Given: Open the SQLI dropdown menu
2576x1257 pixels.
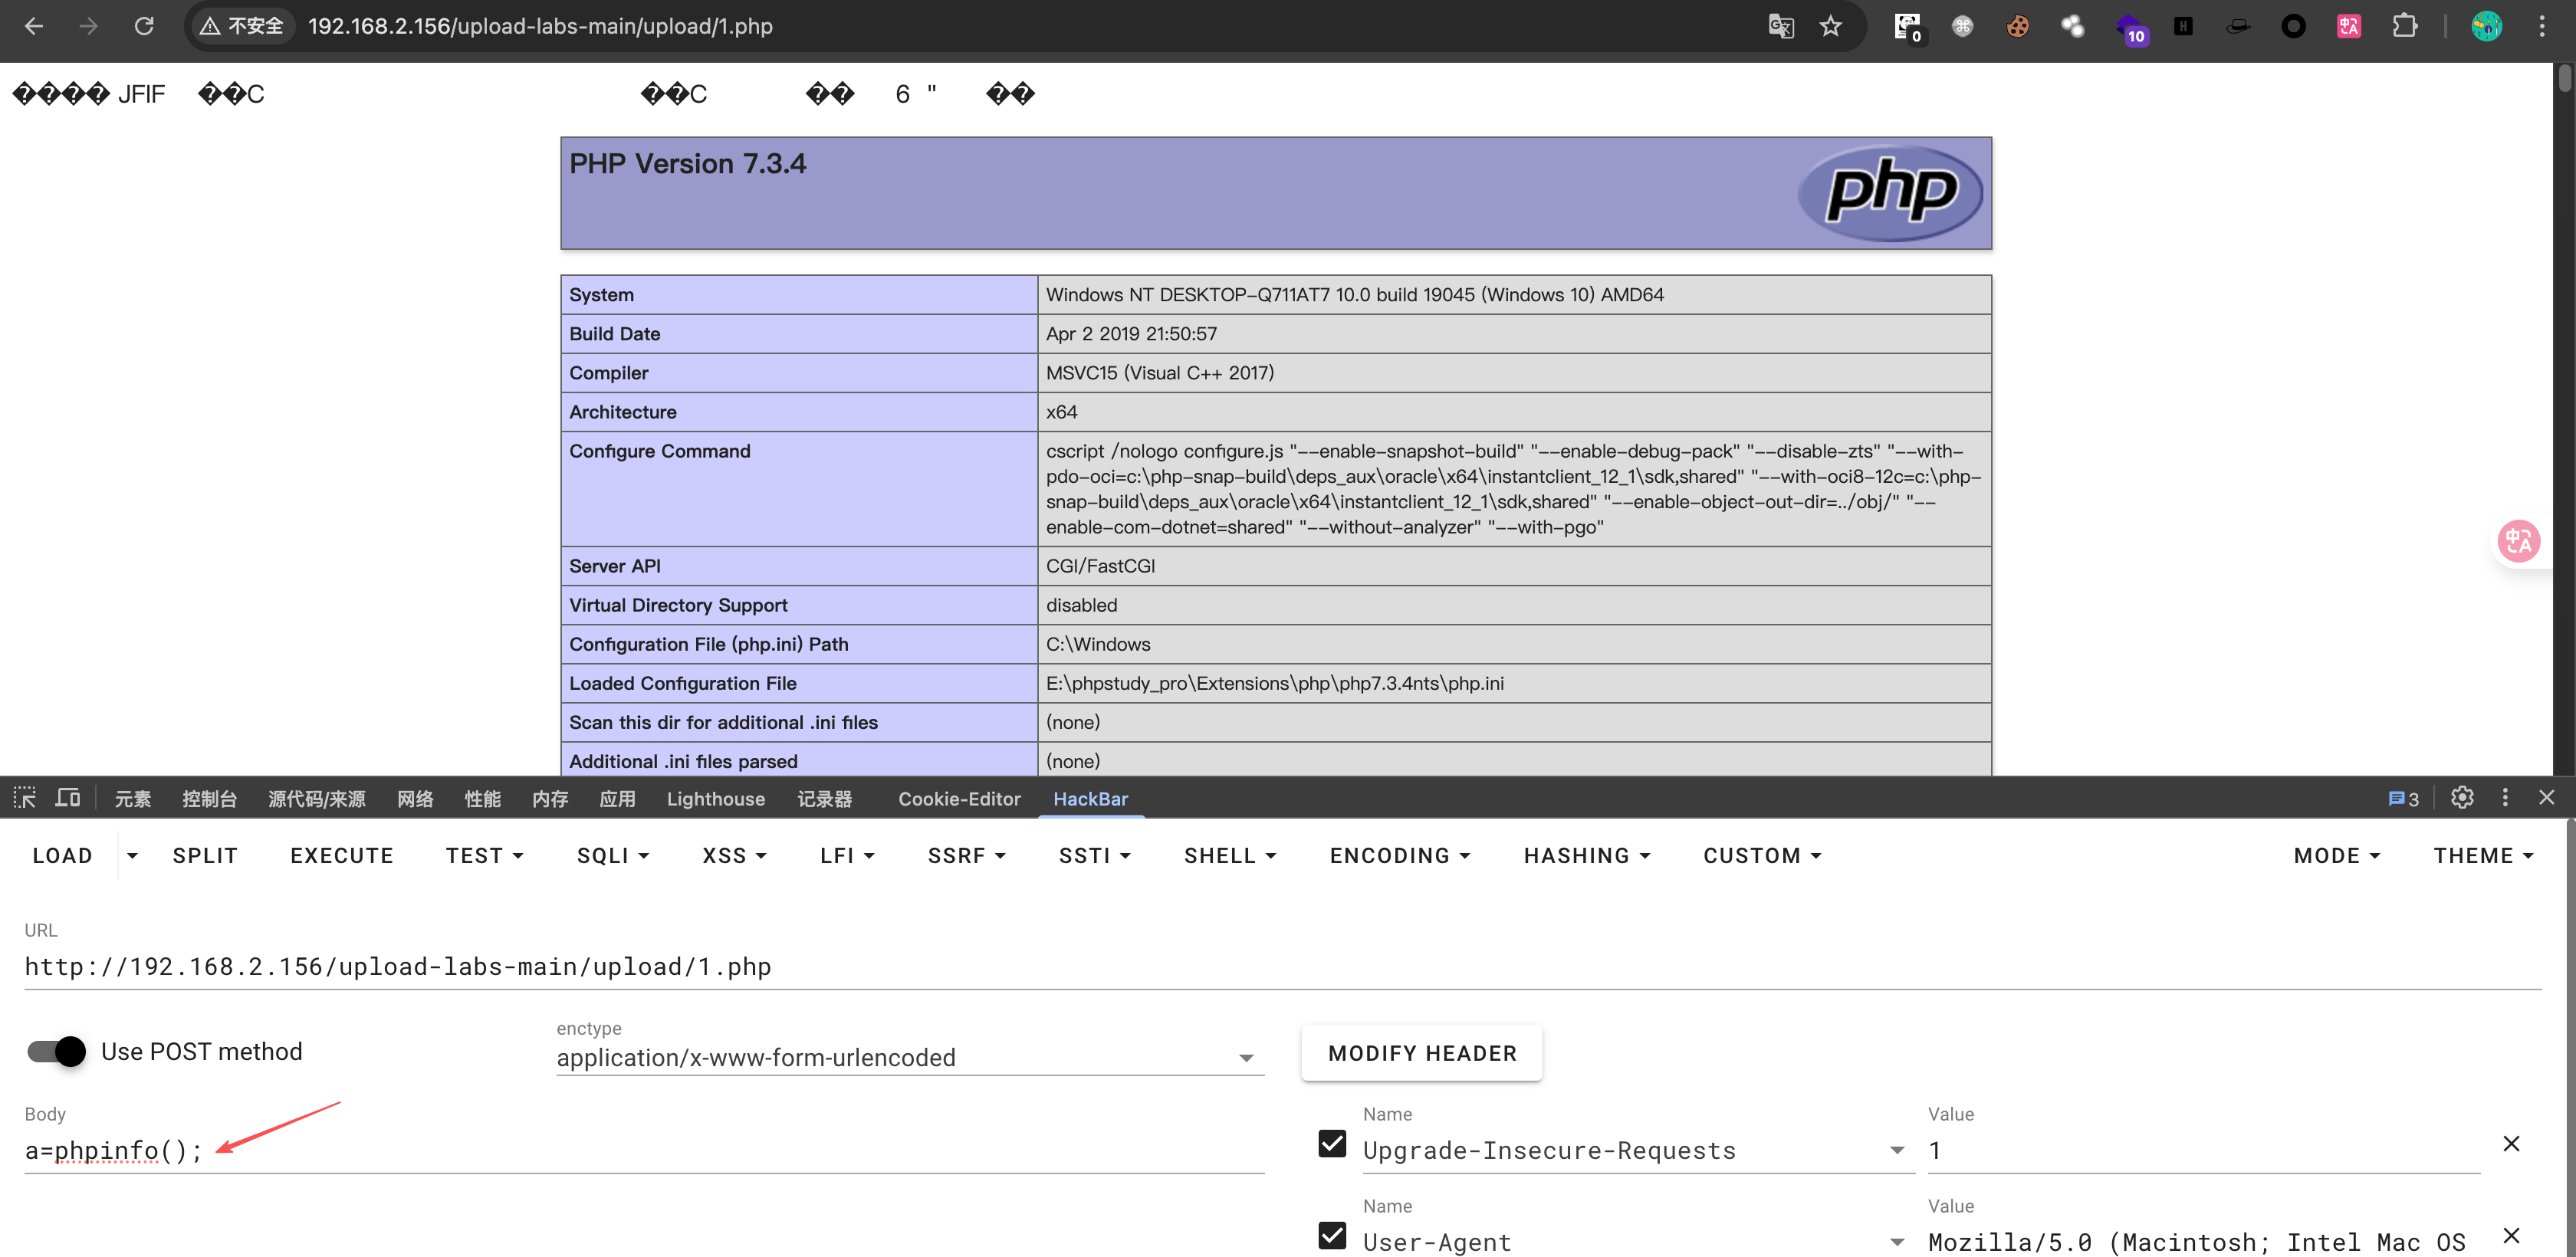Looking at the screenshot, I should [x=613, y=855].
